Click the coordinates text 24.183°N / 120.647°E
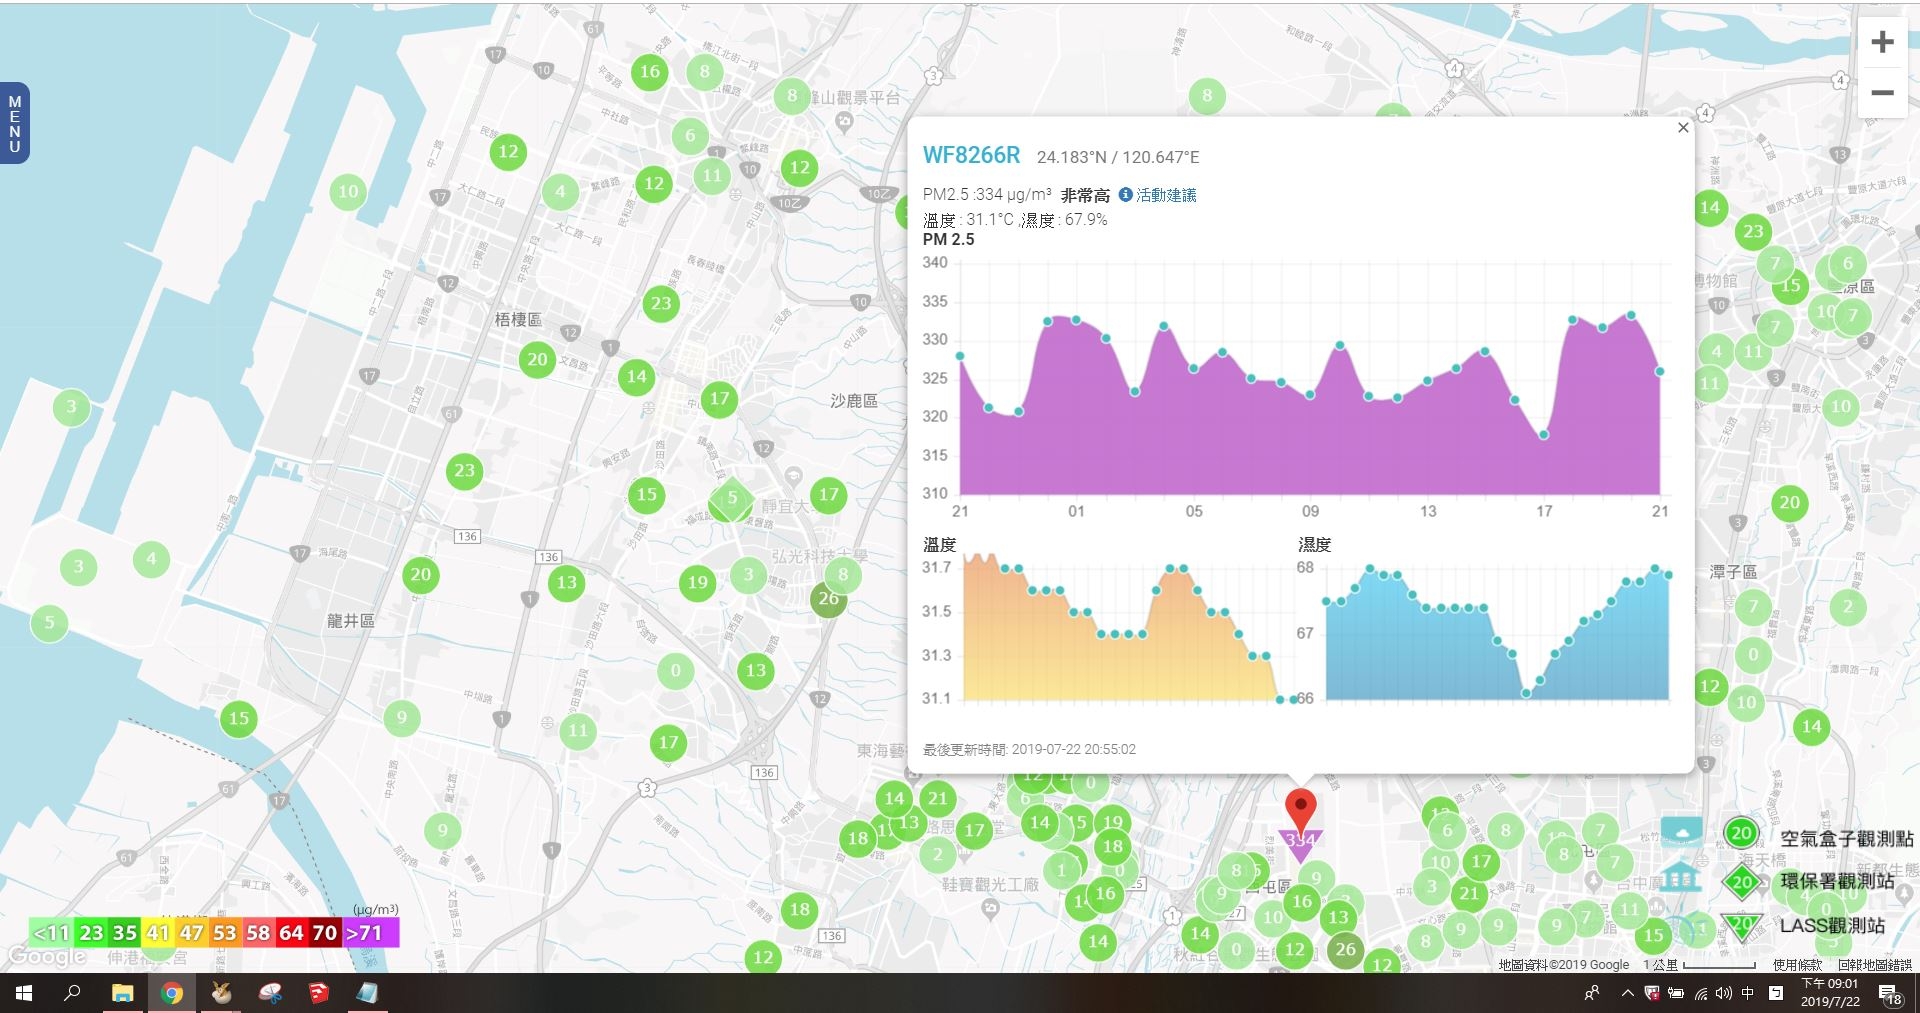Viewport: 1920px width, 1013px height. pos(1118,157)
